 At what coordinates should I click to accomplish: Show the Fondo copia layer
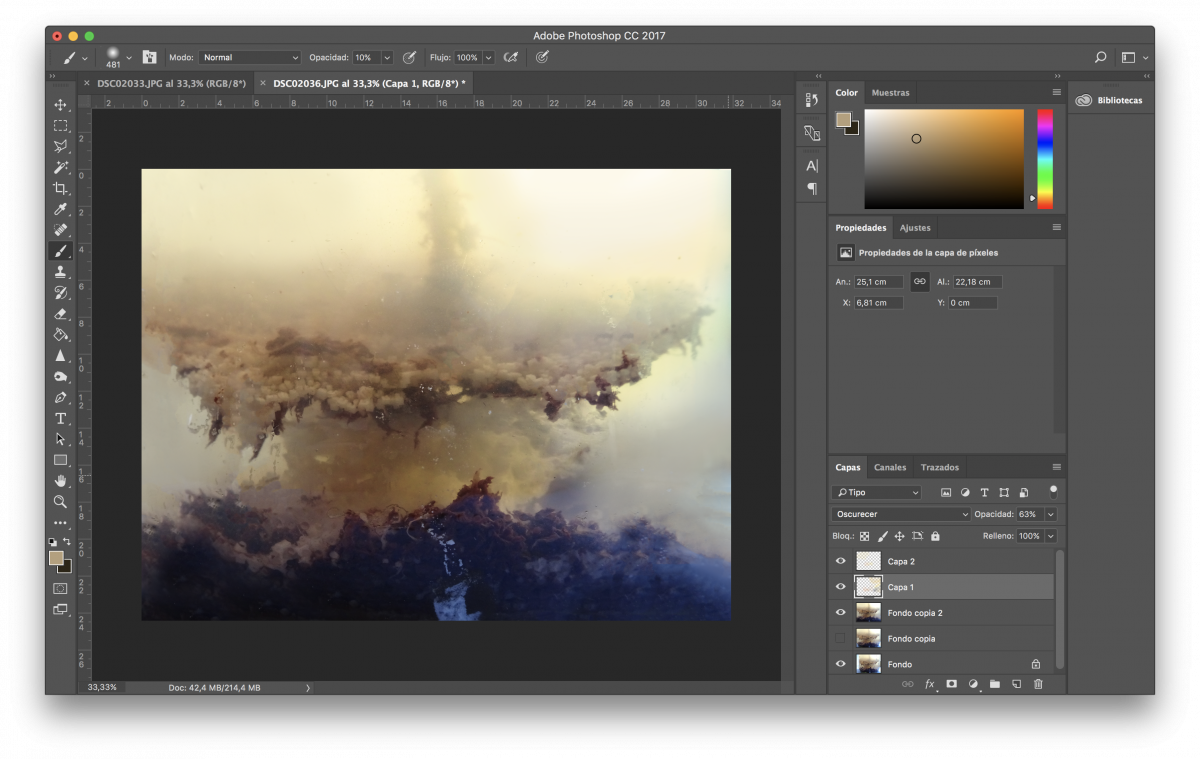pyautogui.click(x=840, y=638)
